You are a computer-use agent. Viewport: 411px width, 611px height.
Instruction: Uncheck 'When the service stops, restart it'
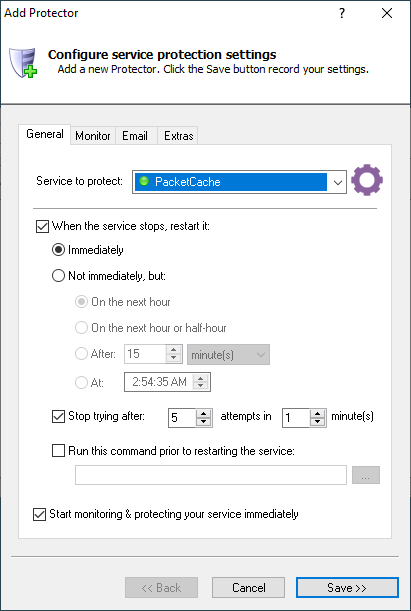click(42, 226)
